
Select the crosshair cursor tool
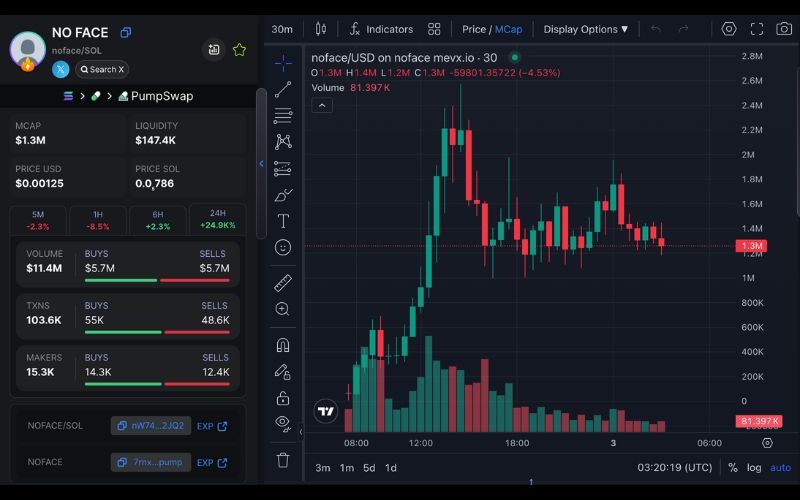pyautogui.click(x=283, y=63)
